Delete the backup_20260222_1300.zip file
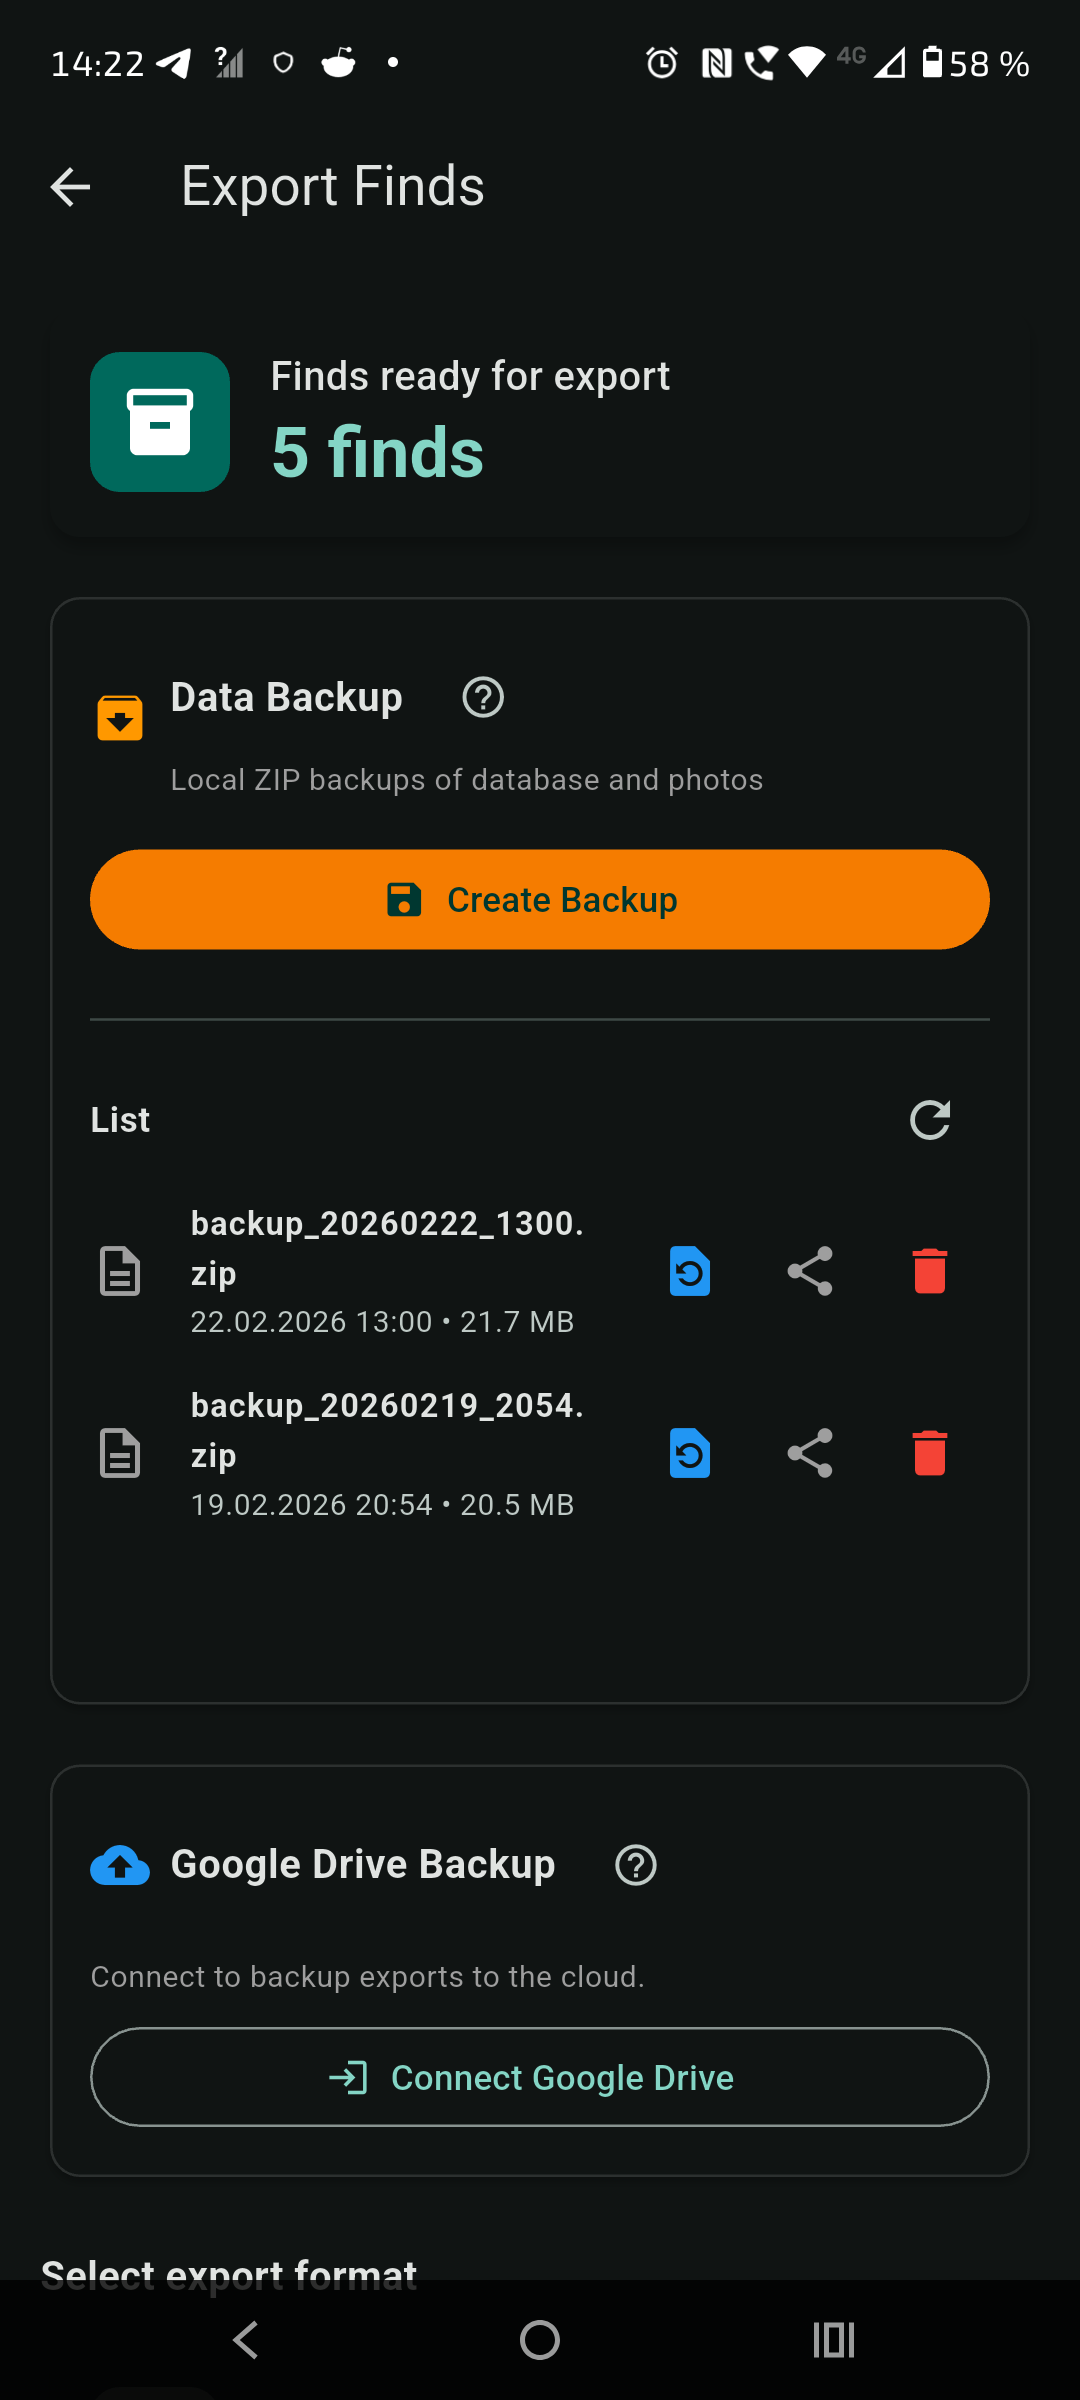 click(928, 1271)
